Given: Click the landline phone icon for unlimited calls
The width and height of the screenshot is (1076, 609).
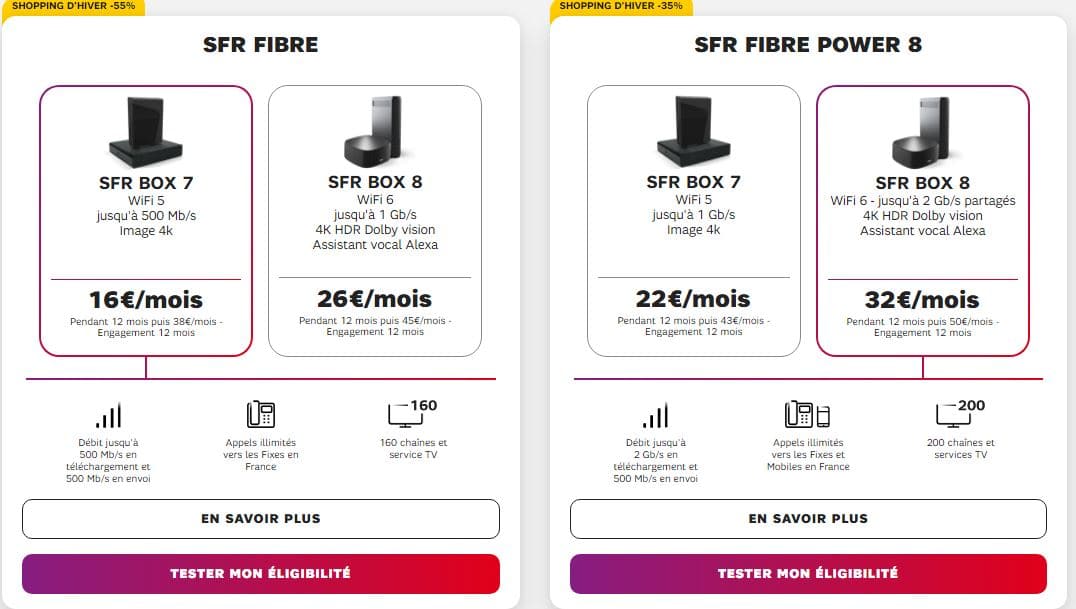Looking at the screenshot, I should (260, 412).
